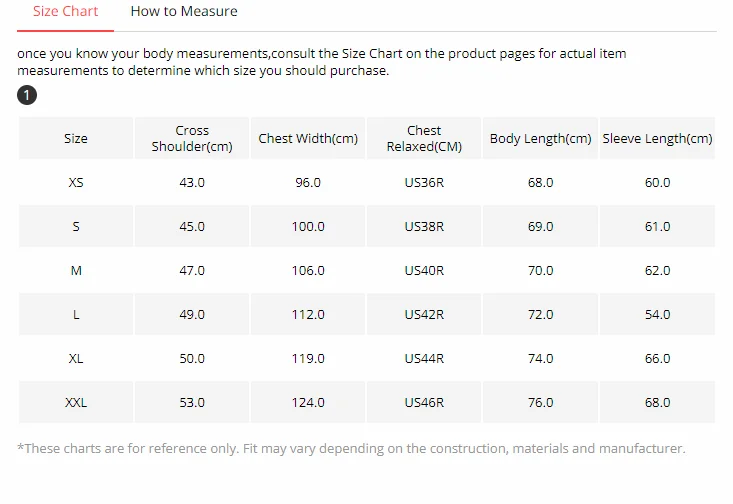This screenshot has height=504, width=733.
Task: Click the Chest Width(cm) column header
Action: click(x=308, y=138)
